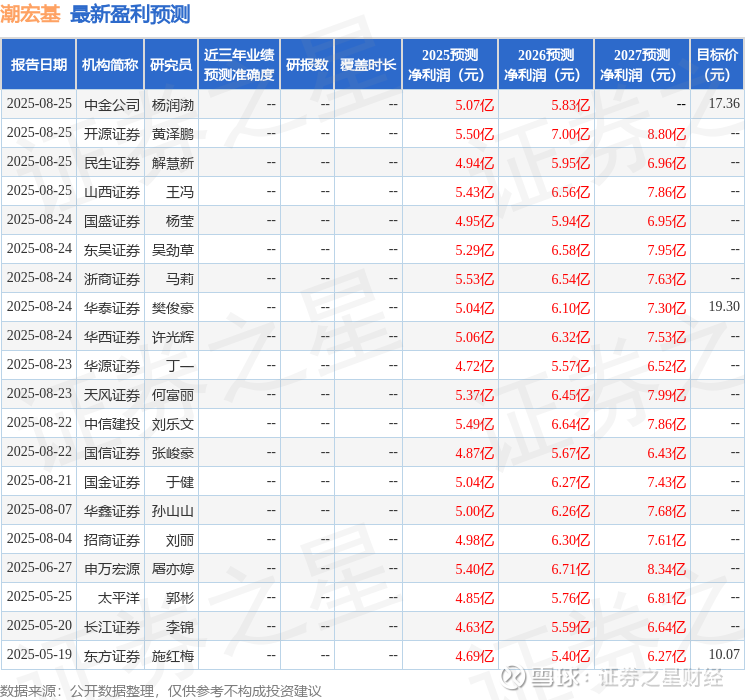
Task: Click the 最新盈利预测 title text
Action: coord(130,14)
